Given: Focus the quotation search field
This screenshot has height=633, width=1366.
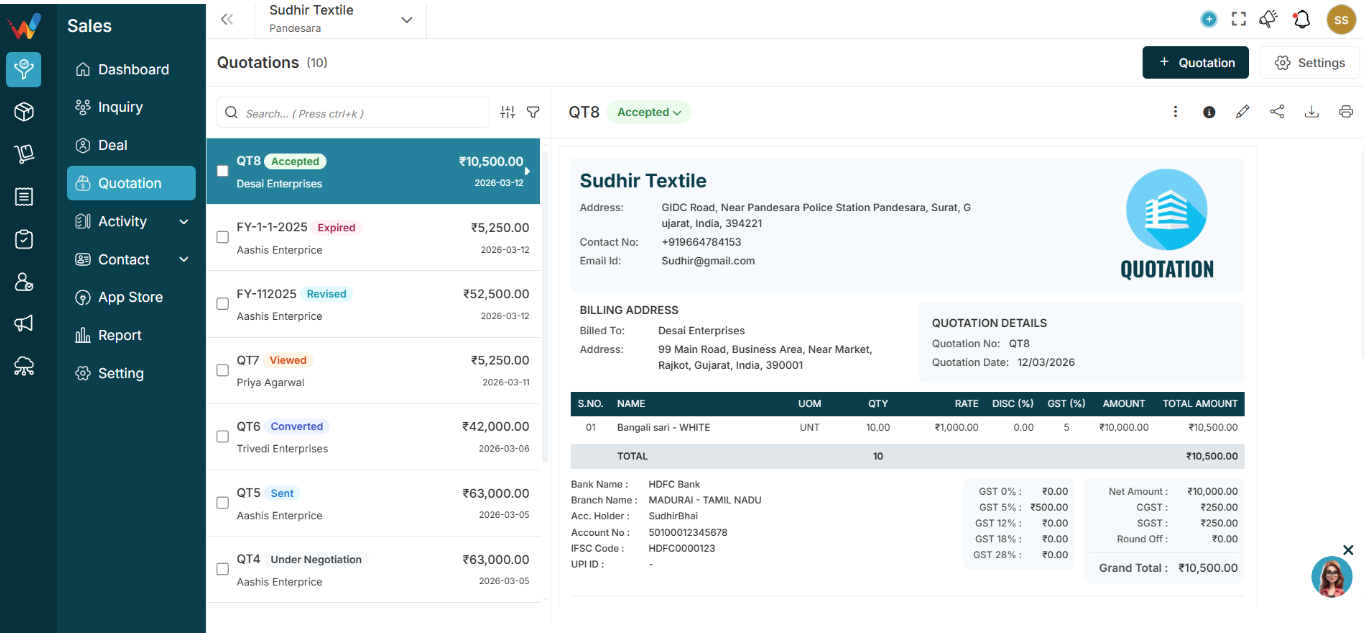Looking at the screenshot, I should 353,113.
